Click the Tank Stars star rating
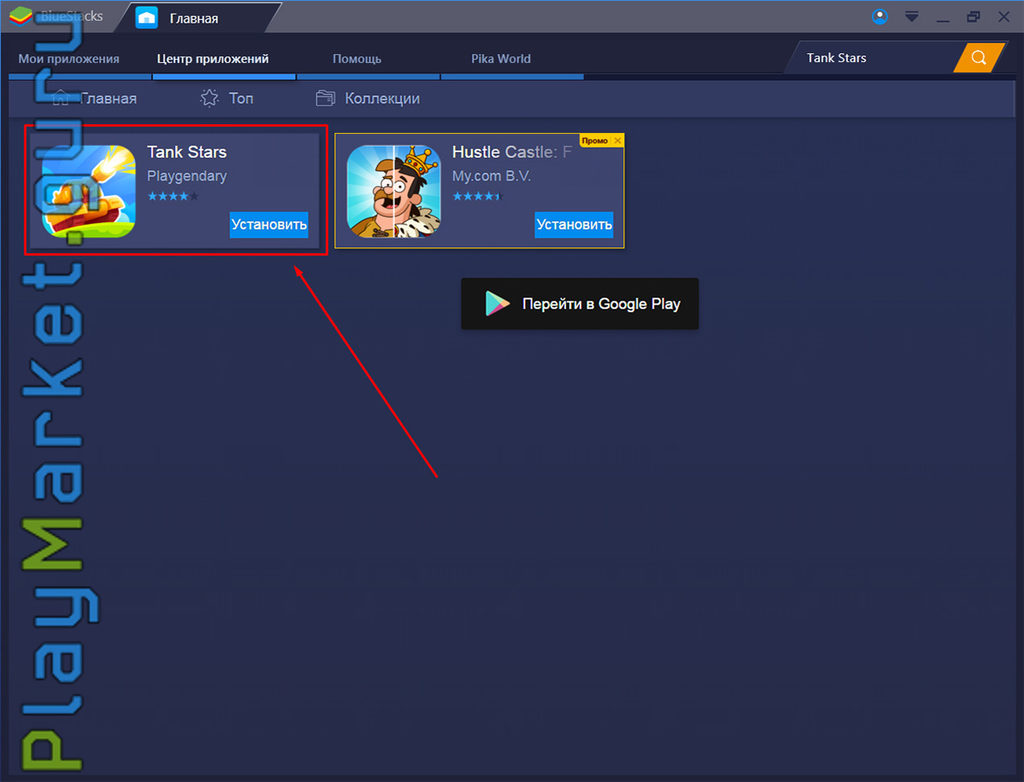 [x=172, y=196]
